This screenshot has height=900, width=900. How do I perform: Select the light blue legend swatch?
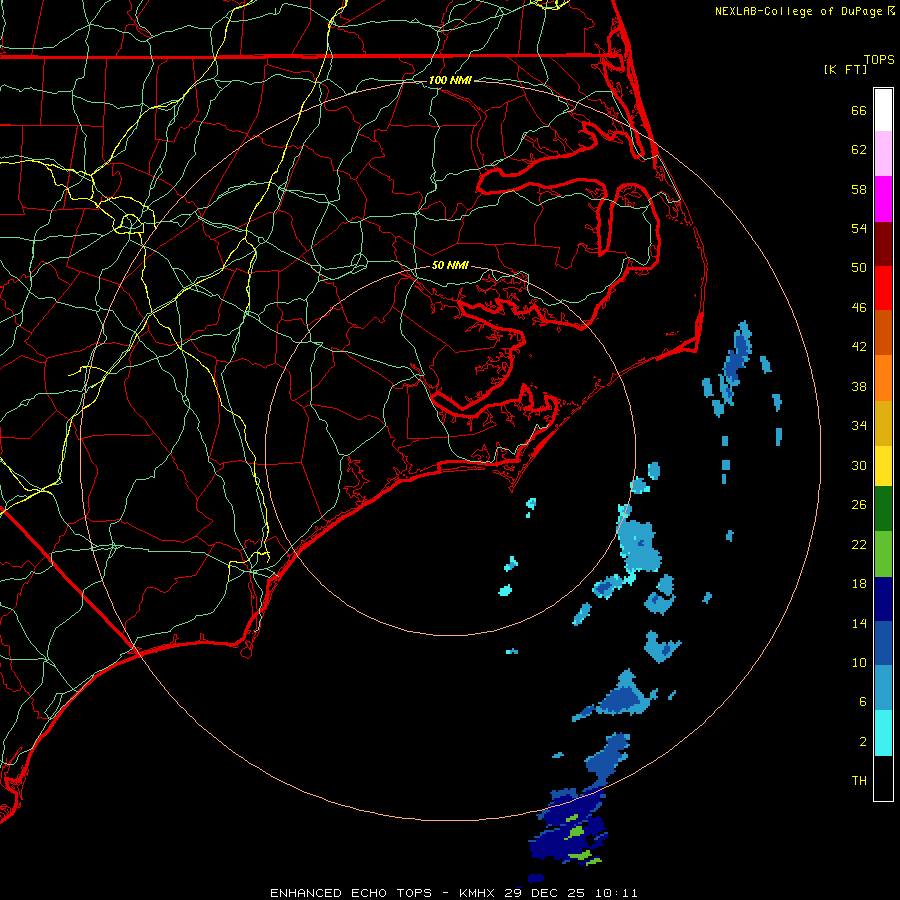tap(883, 688)
